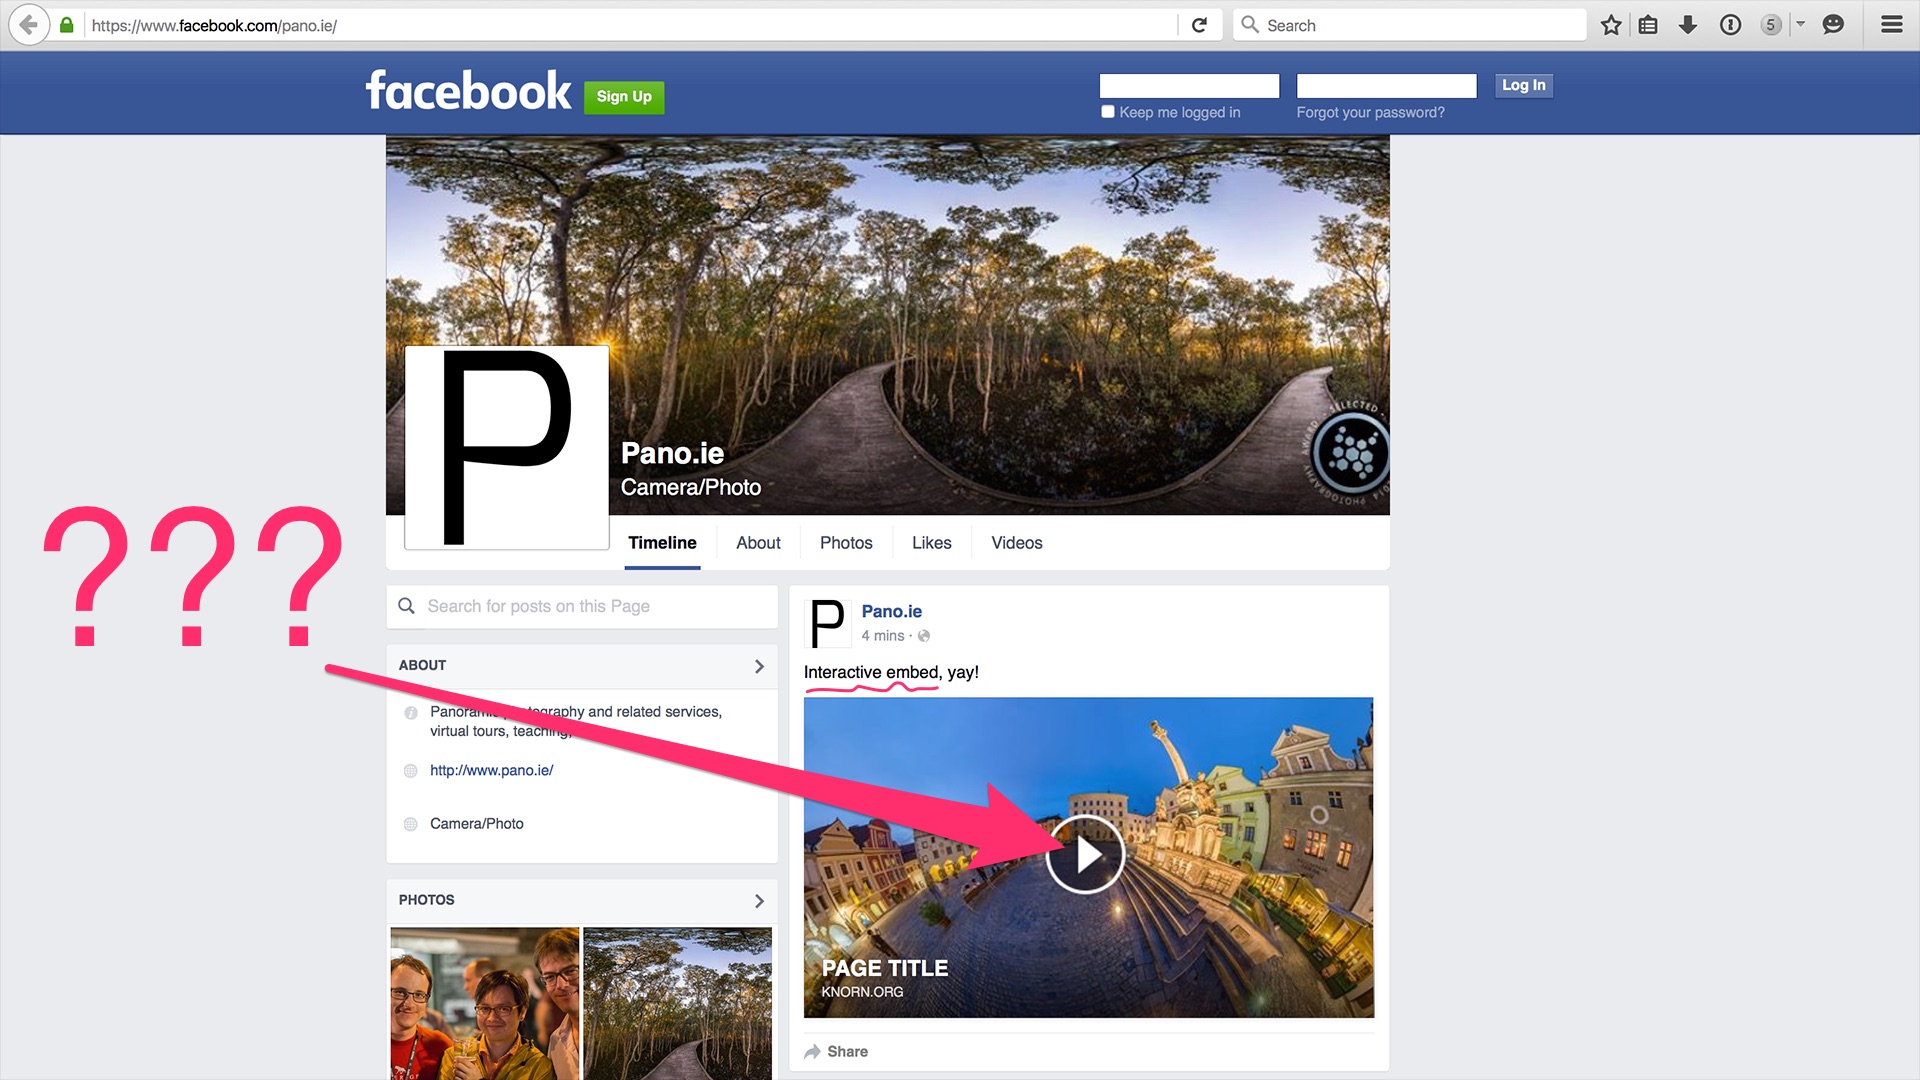The width and height of the screenshot is (1920, 1080).
Task: Click the Pano.ie post author avatar
Action: pos(828,624)
